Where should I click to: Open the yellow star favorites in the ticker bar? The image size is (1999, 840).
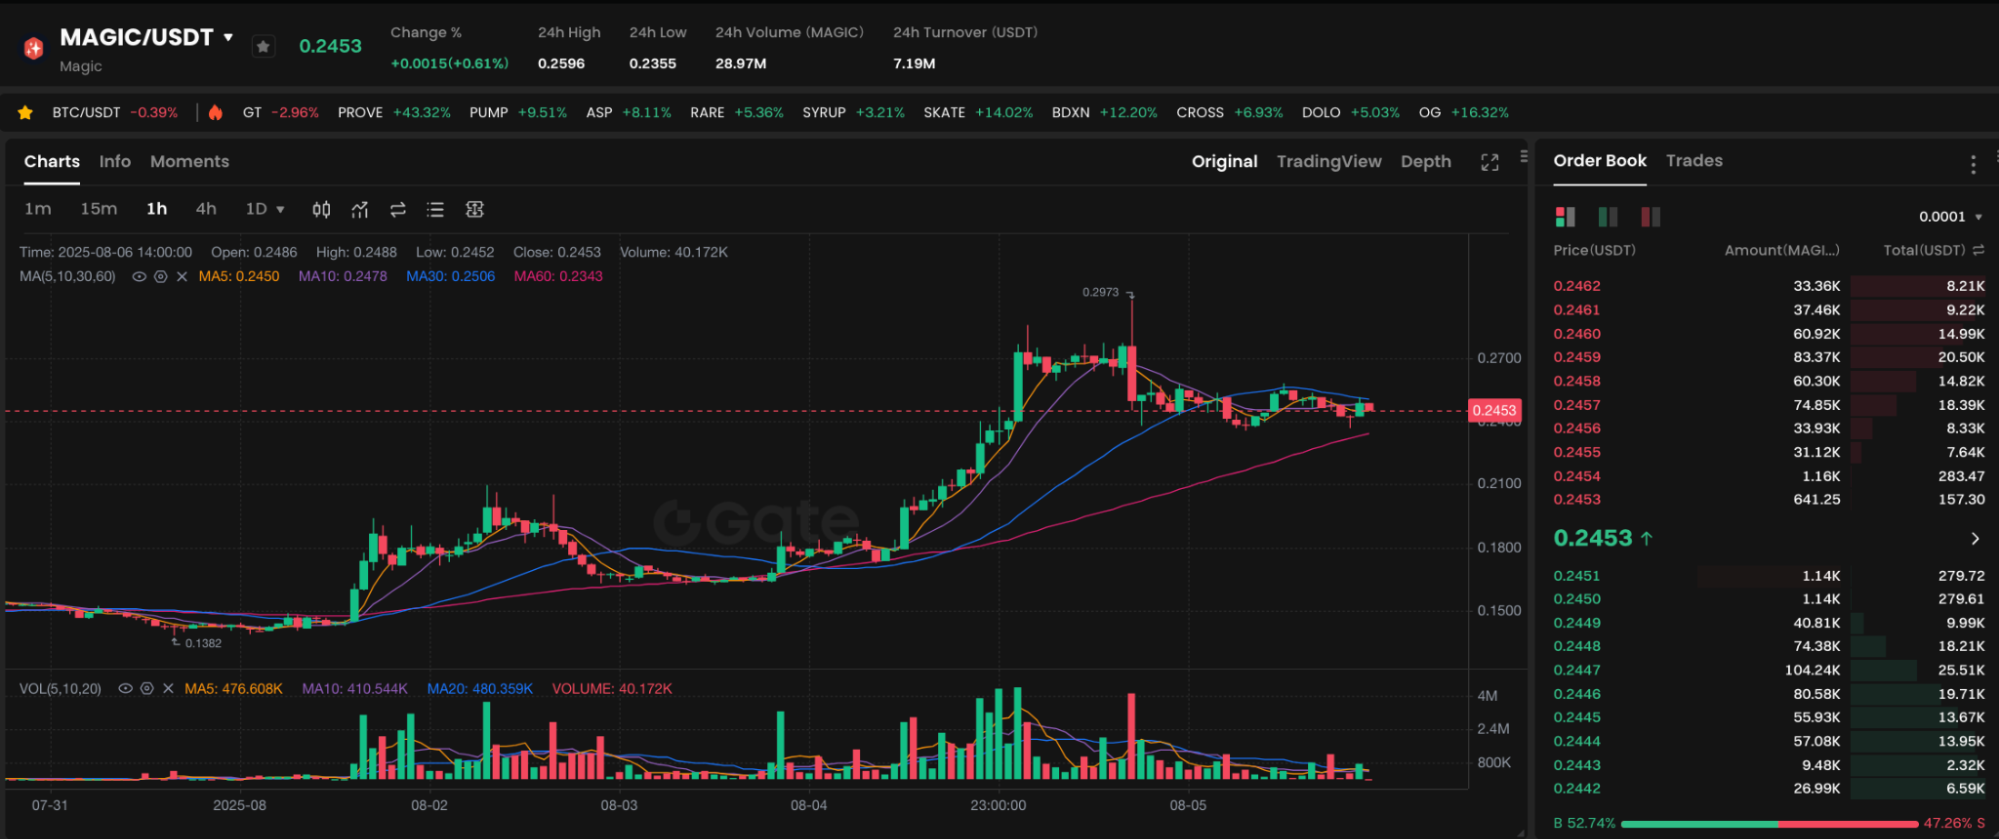click(x=25, y=112)
